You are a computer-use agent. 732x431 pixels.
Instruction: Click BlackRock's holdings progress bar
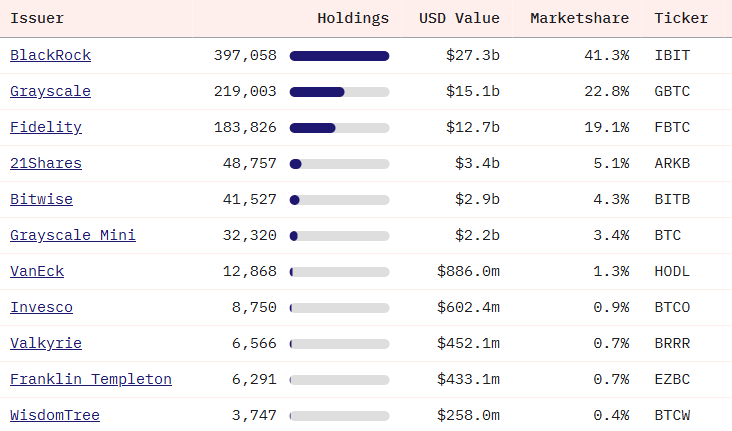click(339, 56)
